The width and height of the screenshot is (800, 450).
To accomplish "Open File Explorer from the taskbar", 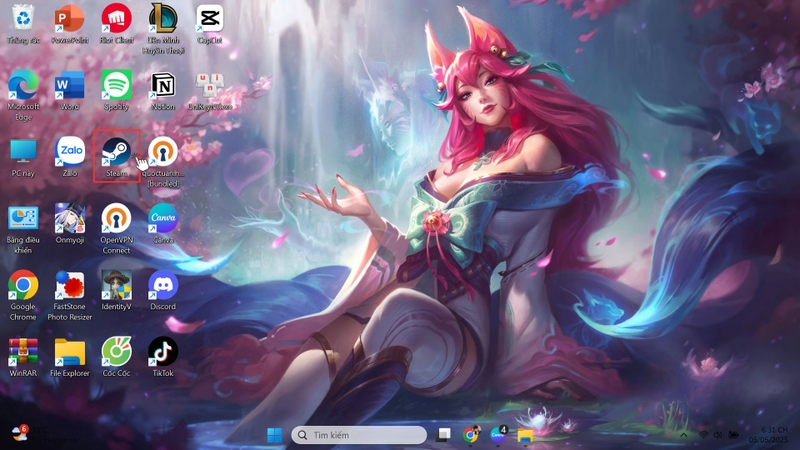I will pyautogui.click(x=525, y=435).
